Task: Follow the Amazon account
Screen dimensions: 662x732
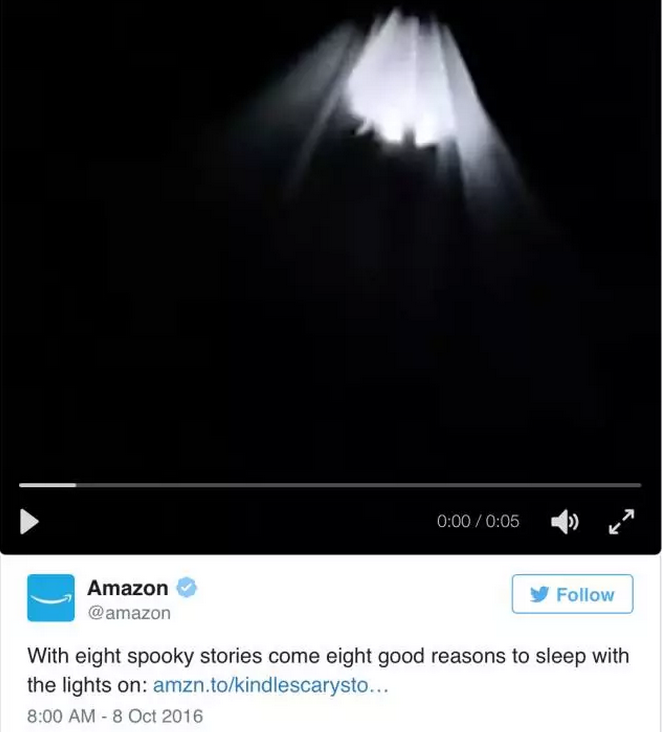Action: 572,594
